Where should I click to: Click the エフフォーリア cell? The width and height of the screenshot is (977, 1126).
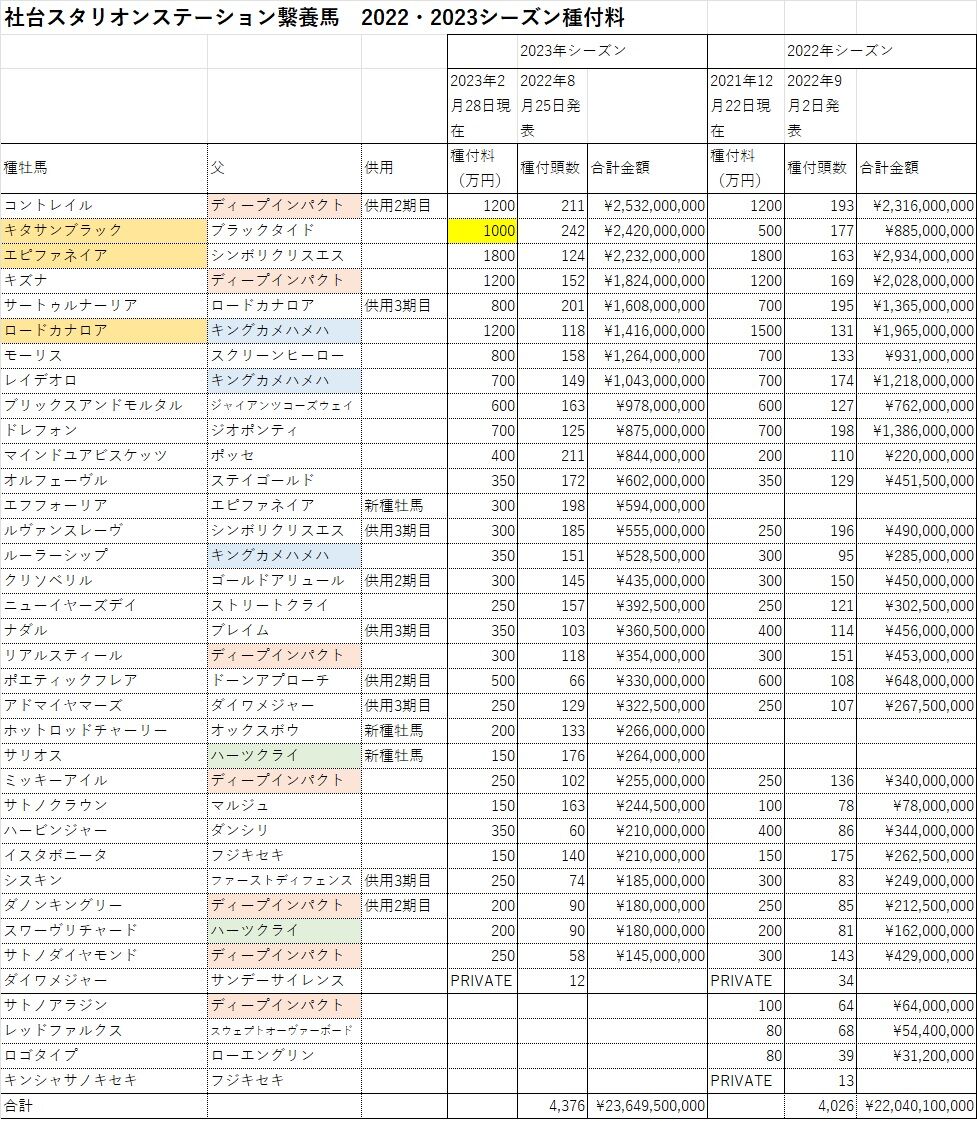click(x=104, y=506)
